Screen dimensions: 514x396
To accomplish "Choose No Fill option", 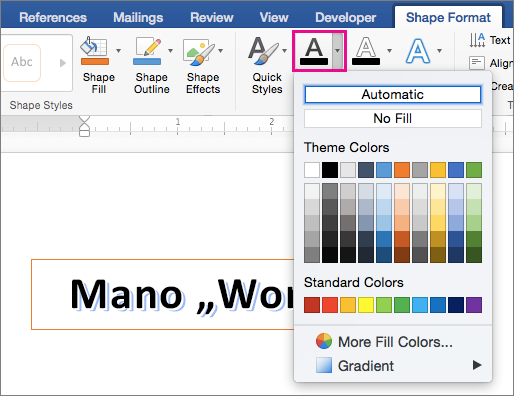I will [x=393, y=118].
